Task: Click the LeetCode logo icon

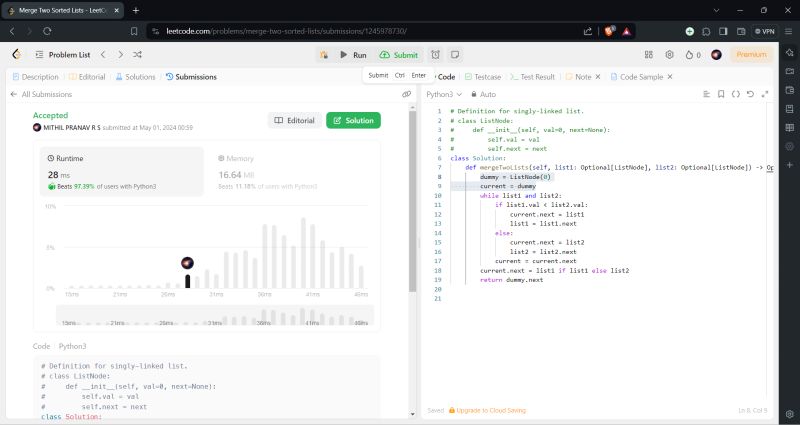Action: [x=17, y=55]
